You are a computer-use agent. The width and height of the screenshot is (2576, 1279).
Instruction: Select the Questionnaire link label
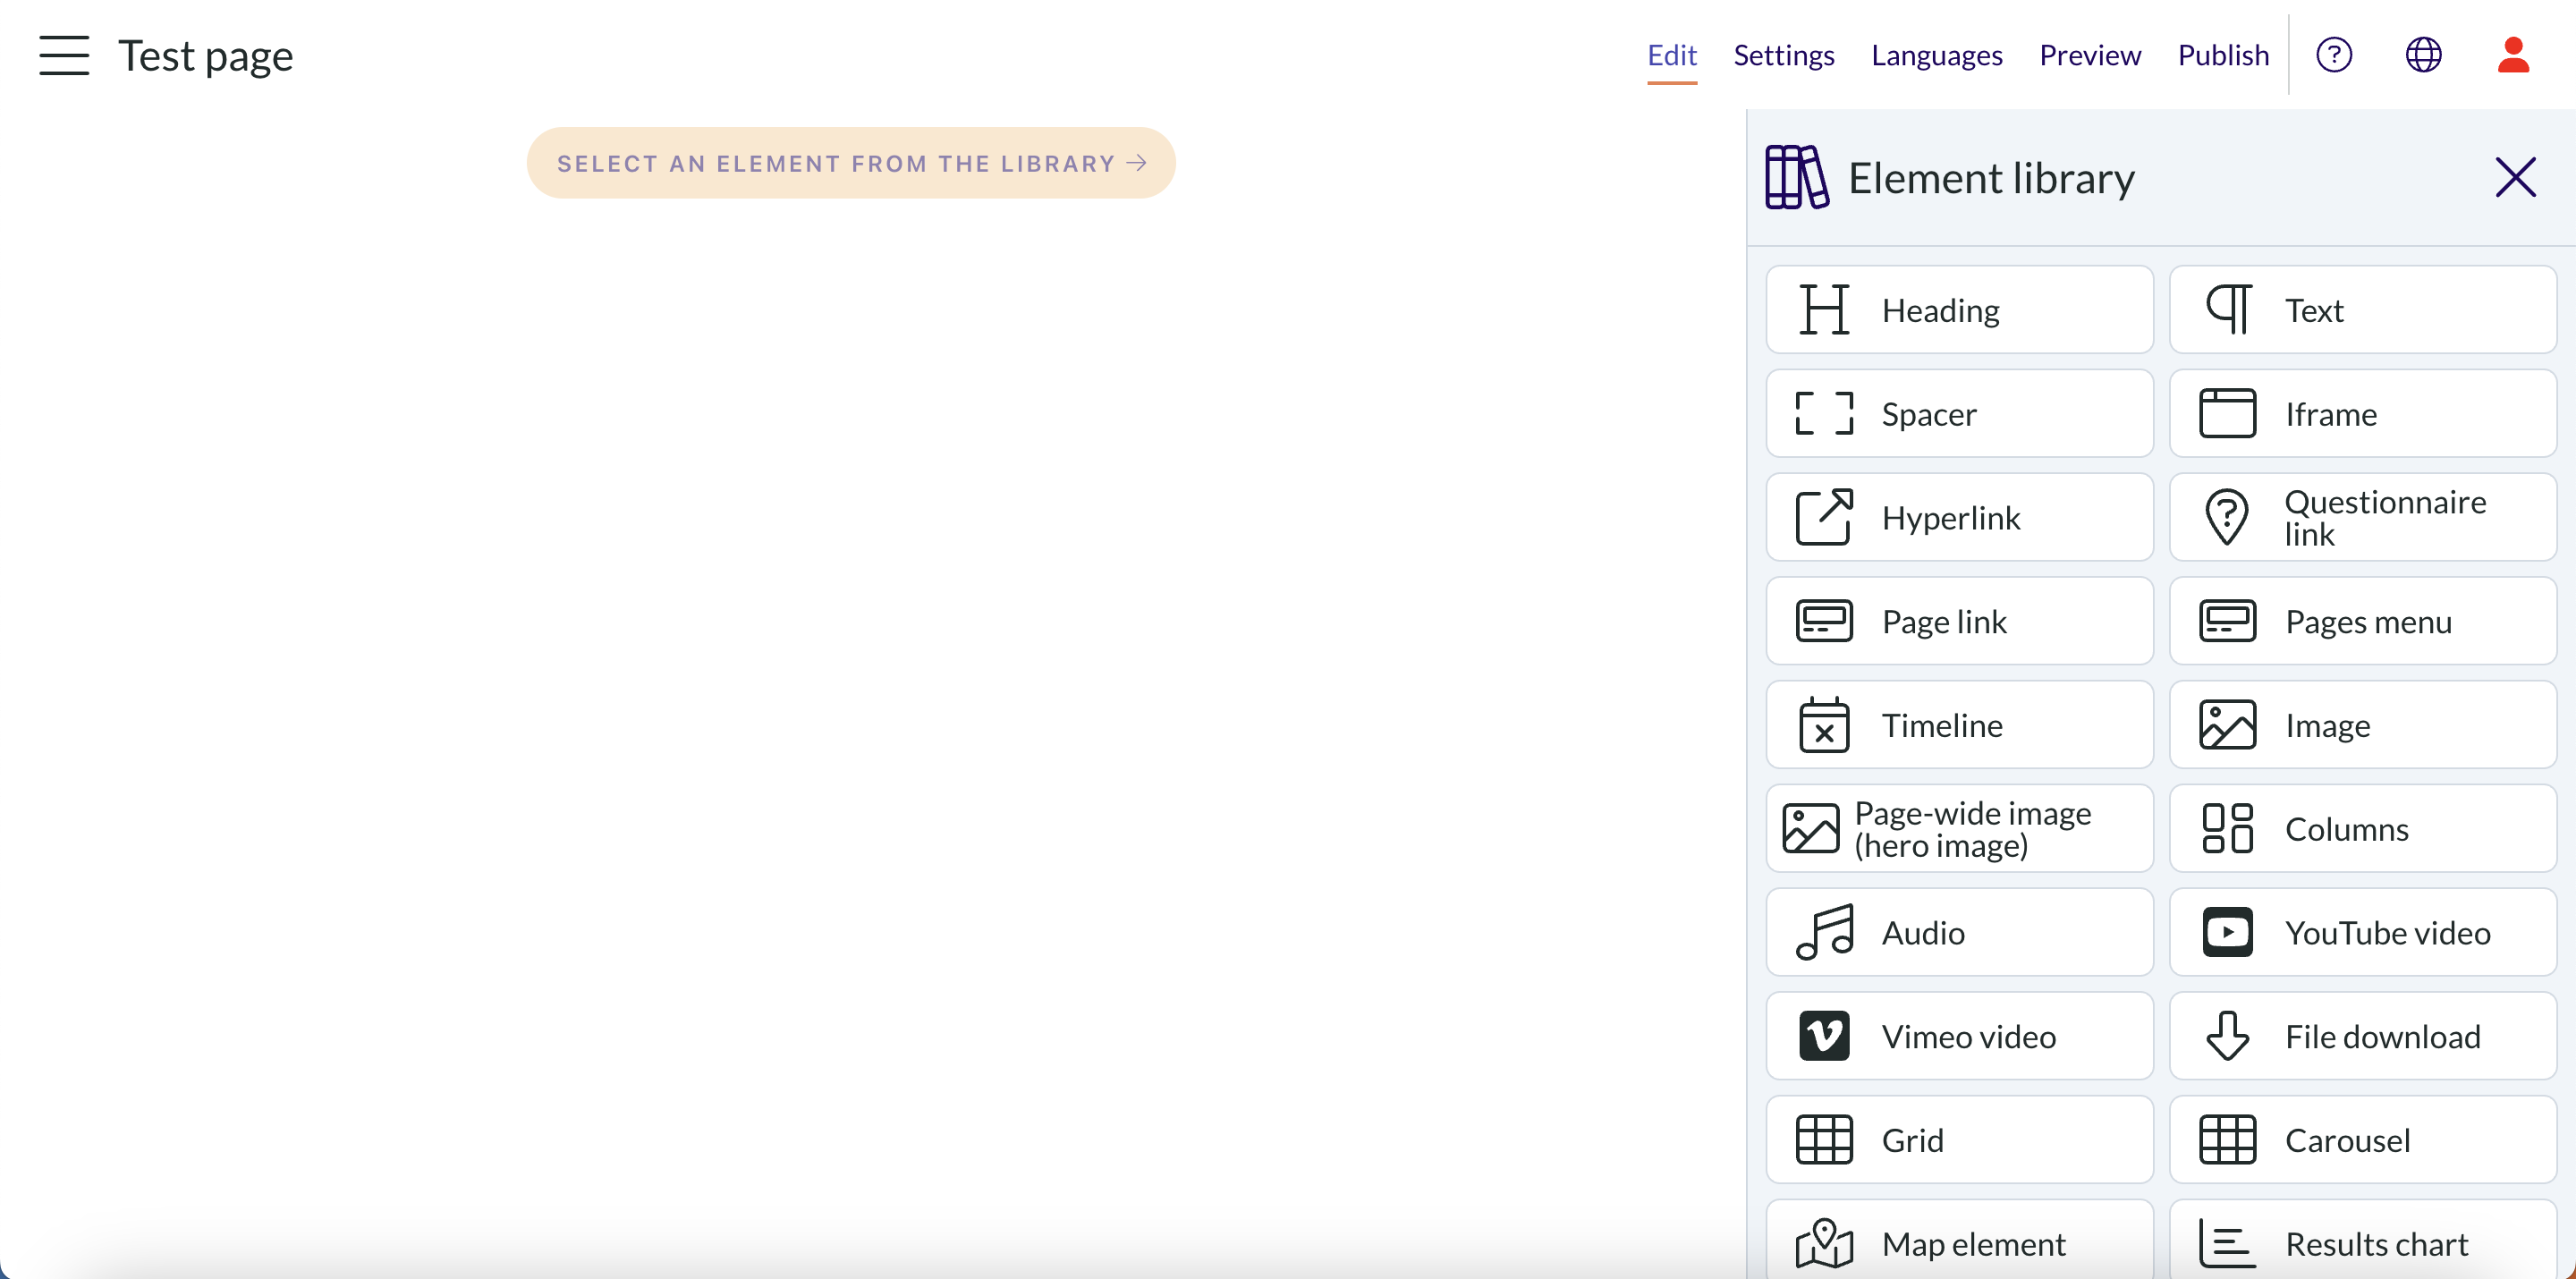point(2385,518)
